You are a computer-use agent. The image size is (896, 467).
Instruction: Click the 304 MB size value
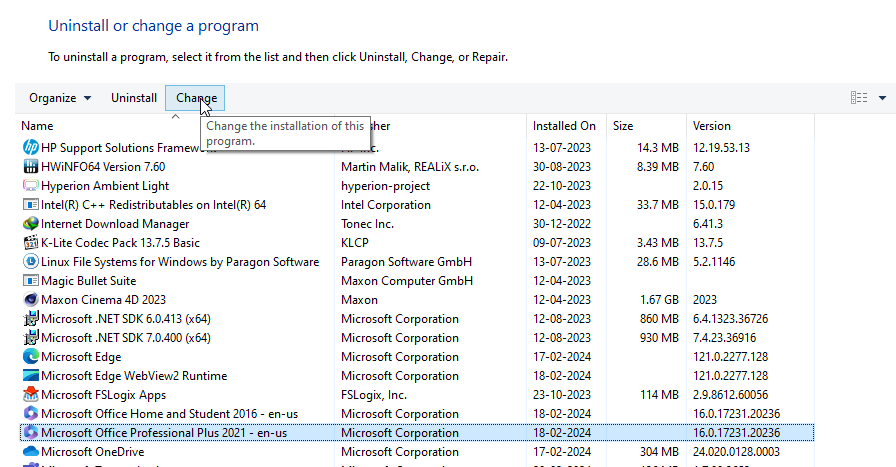pyautogui.click(x=659, y=452)
